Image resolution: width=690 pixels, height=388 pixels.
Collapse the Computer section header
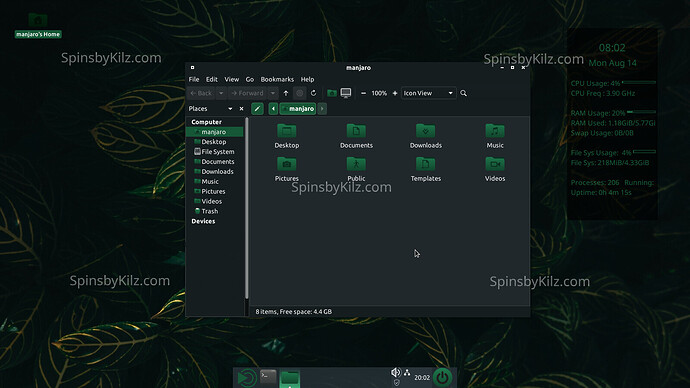click(x=206, y=122)
